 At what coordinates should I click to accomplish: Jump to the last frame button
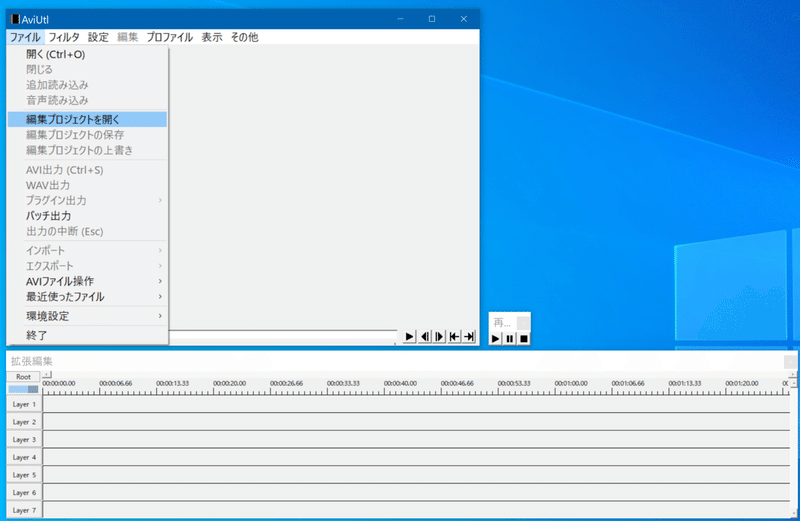(469, 337)
